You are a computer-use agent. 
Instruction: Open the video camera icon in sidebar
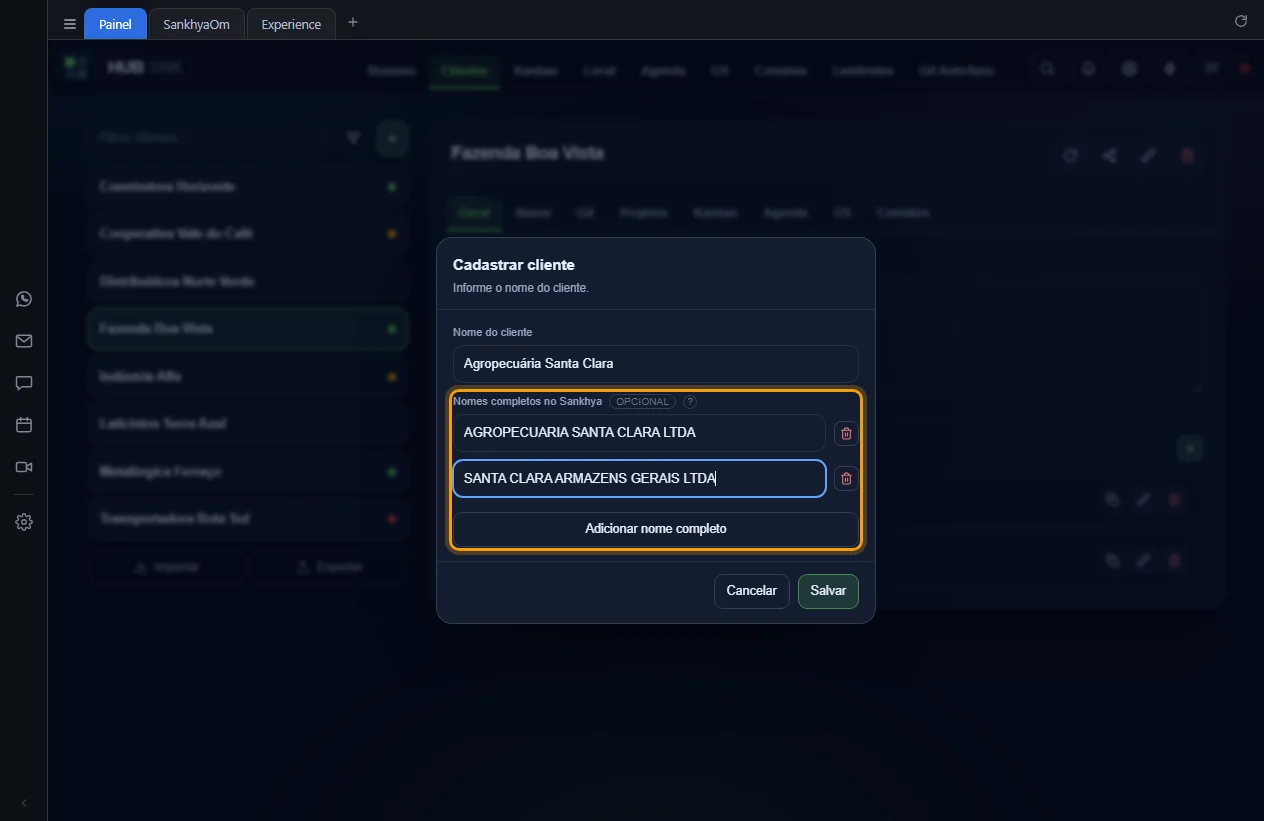click(24, 467)
